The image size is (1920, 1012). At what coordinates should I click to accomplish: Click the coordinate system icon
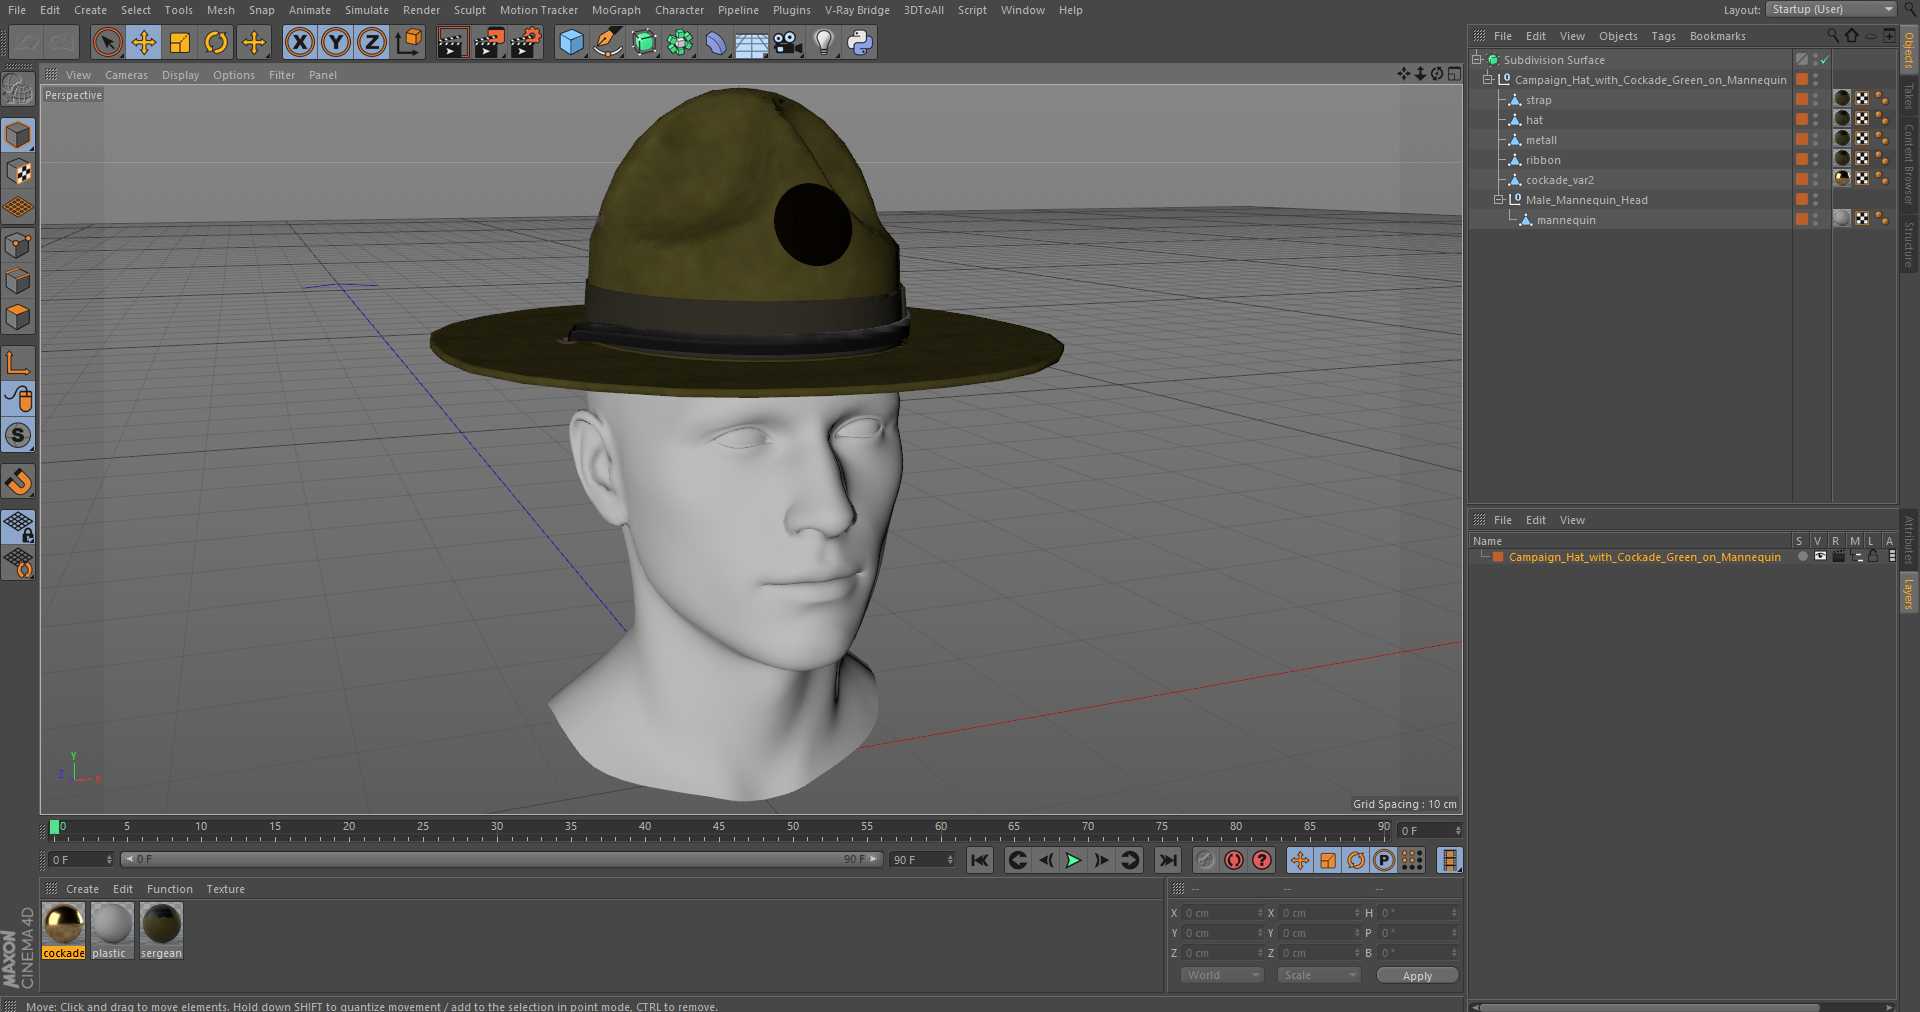pyautogui.click(x=409, y=42)
